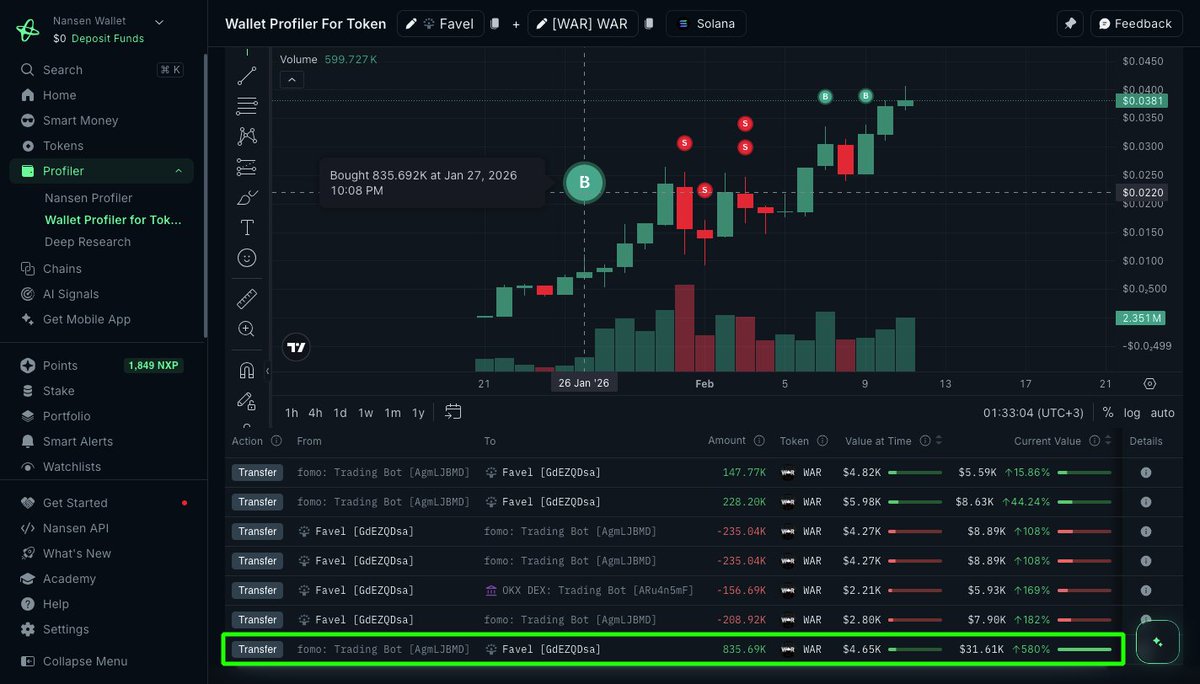Collapse the Profiler sidebar section
1200x684 pixels.
coord(179,171)
